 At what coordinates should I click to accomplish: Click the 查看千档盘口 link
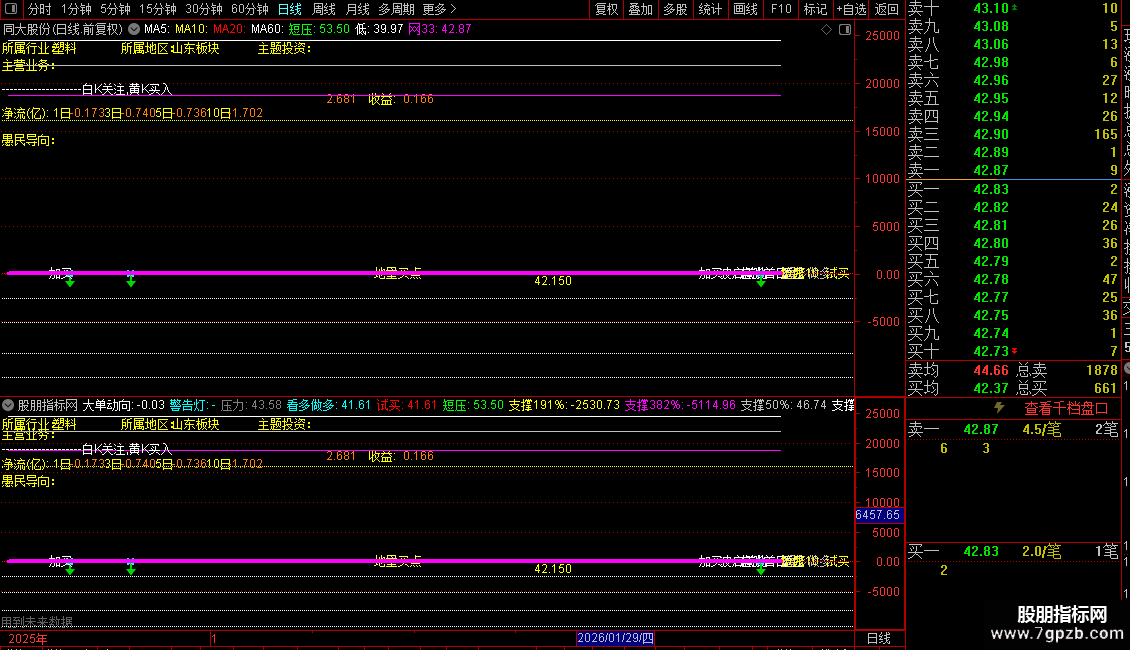(1066, 408)
